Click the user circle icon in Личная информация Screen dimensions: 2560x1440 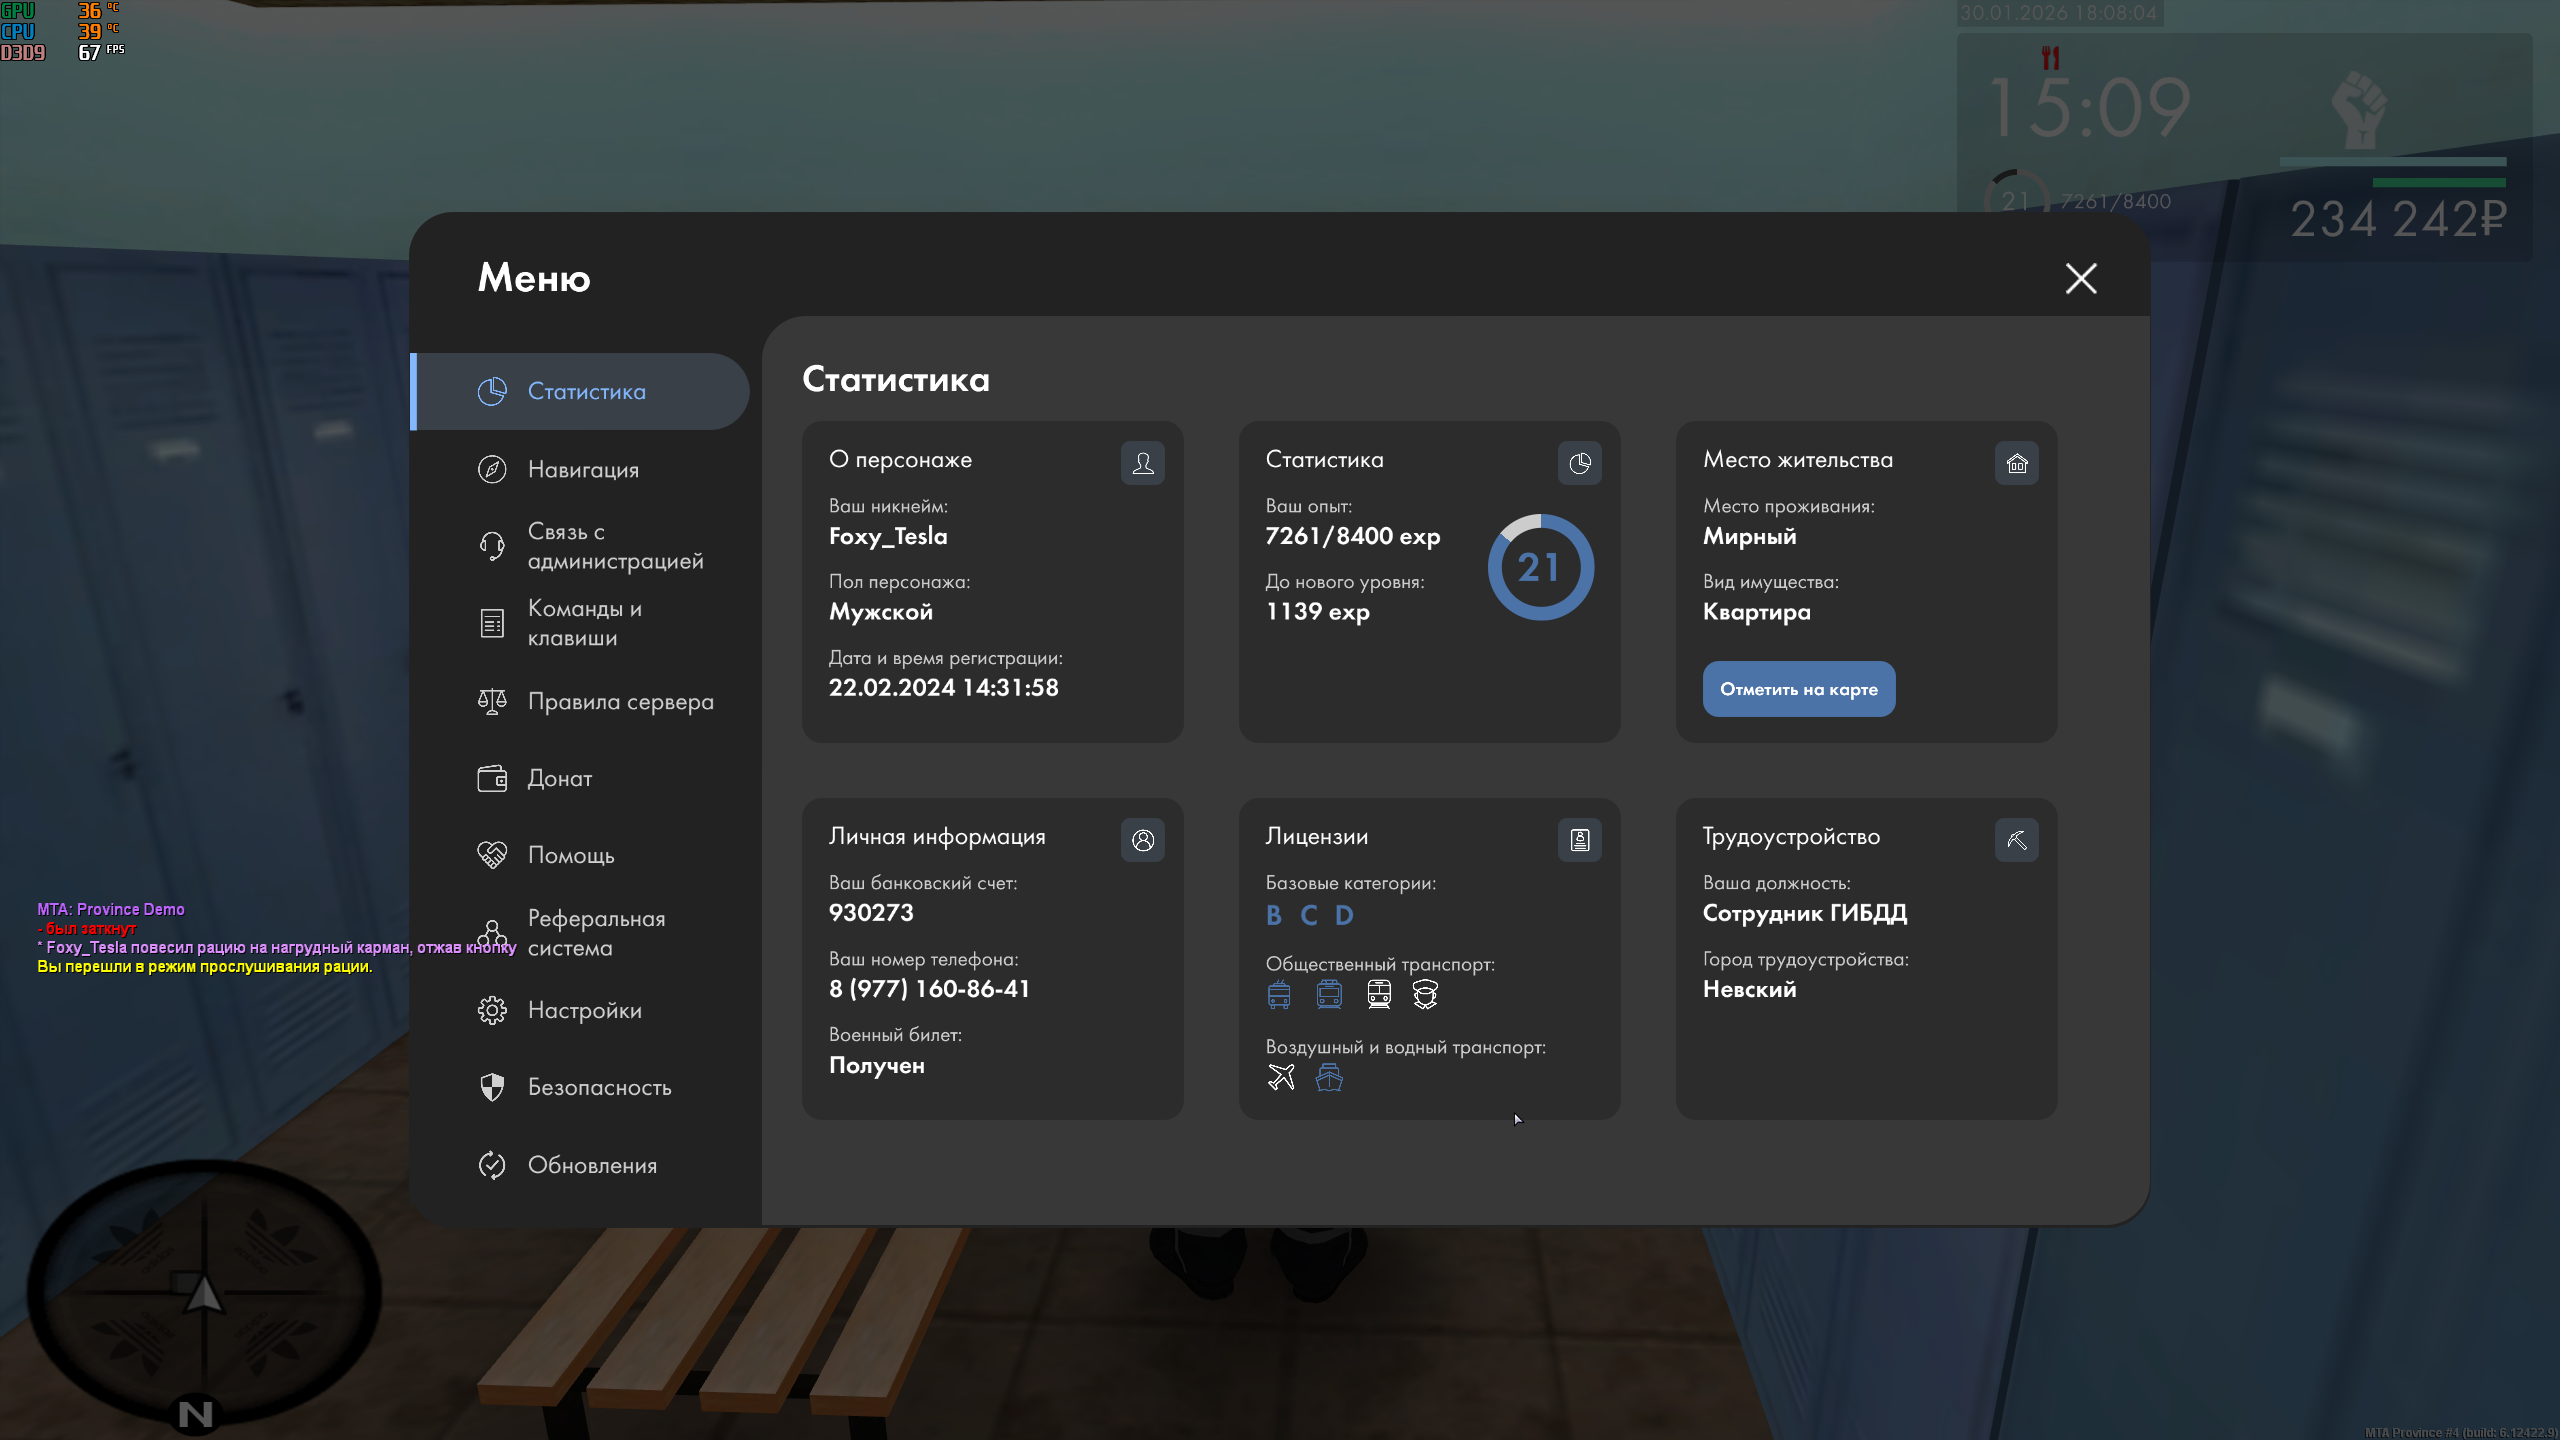click(x=1142, y=840)
